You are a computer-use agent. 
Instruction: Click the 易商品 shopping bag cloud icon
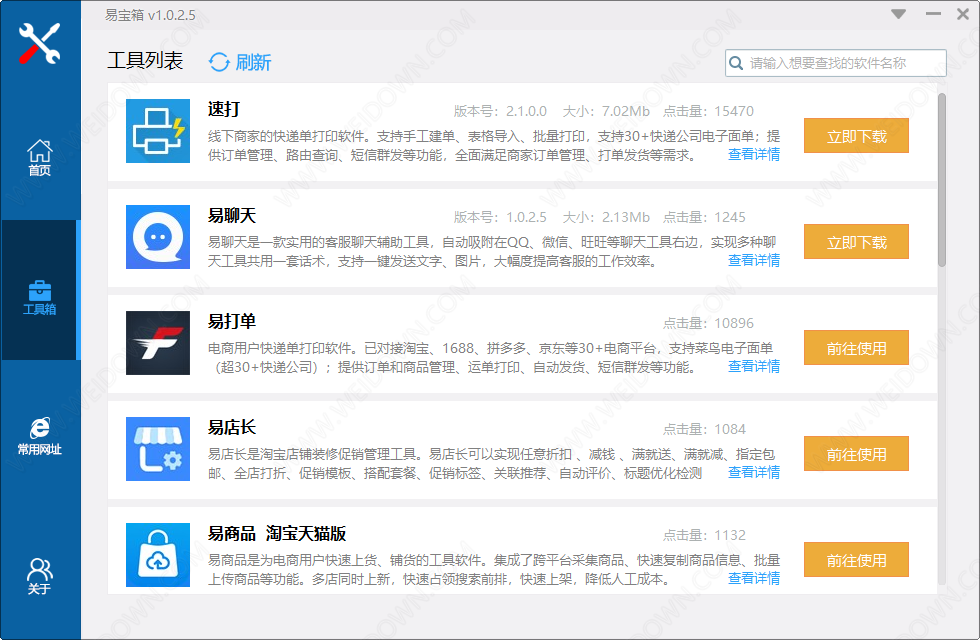pos(158,555)
